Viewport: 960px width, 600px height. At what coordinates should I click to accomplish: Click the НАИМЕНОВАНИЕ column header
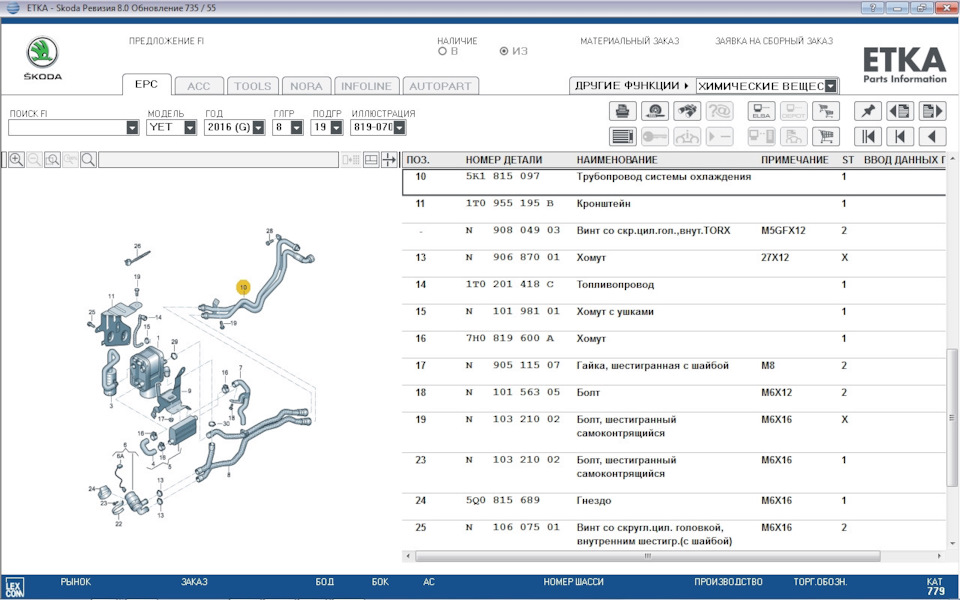coord(617,160)
